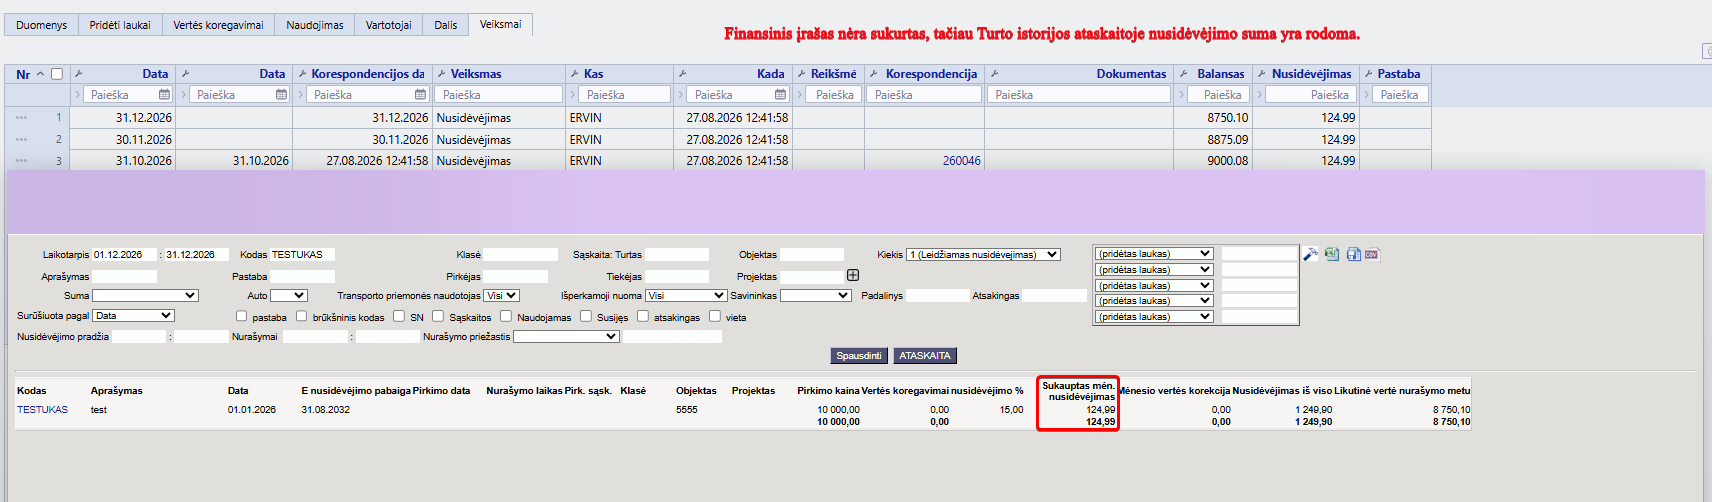Click the plus icon beside the Projektas field
The image size is (1712, 502).
(853, 275)
